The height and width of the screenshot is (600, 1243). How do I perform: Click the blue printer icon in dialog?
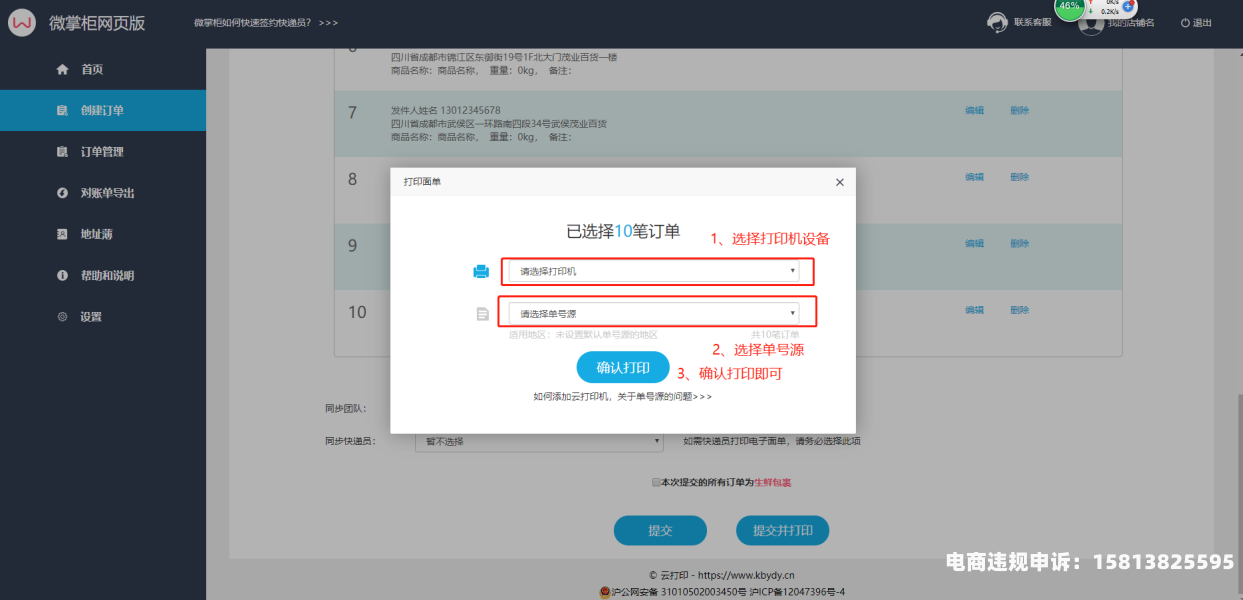click(481, 271)
